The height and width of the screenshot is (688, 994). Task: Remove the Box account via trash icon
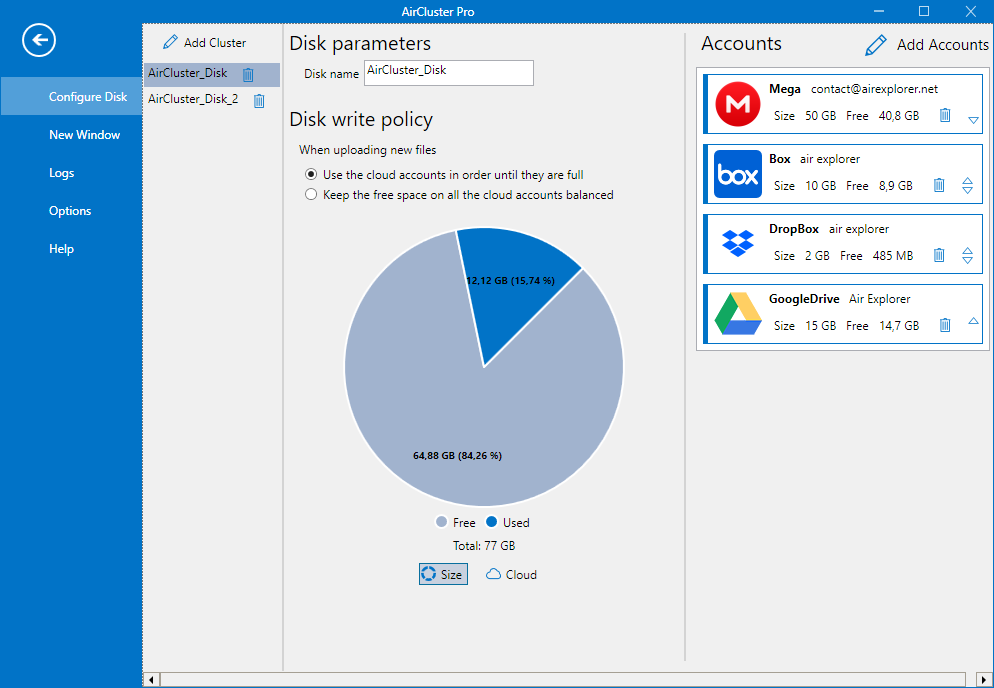tap(939, 185)
